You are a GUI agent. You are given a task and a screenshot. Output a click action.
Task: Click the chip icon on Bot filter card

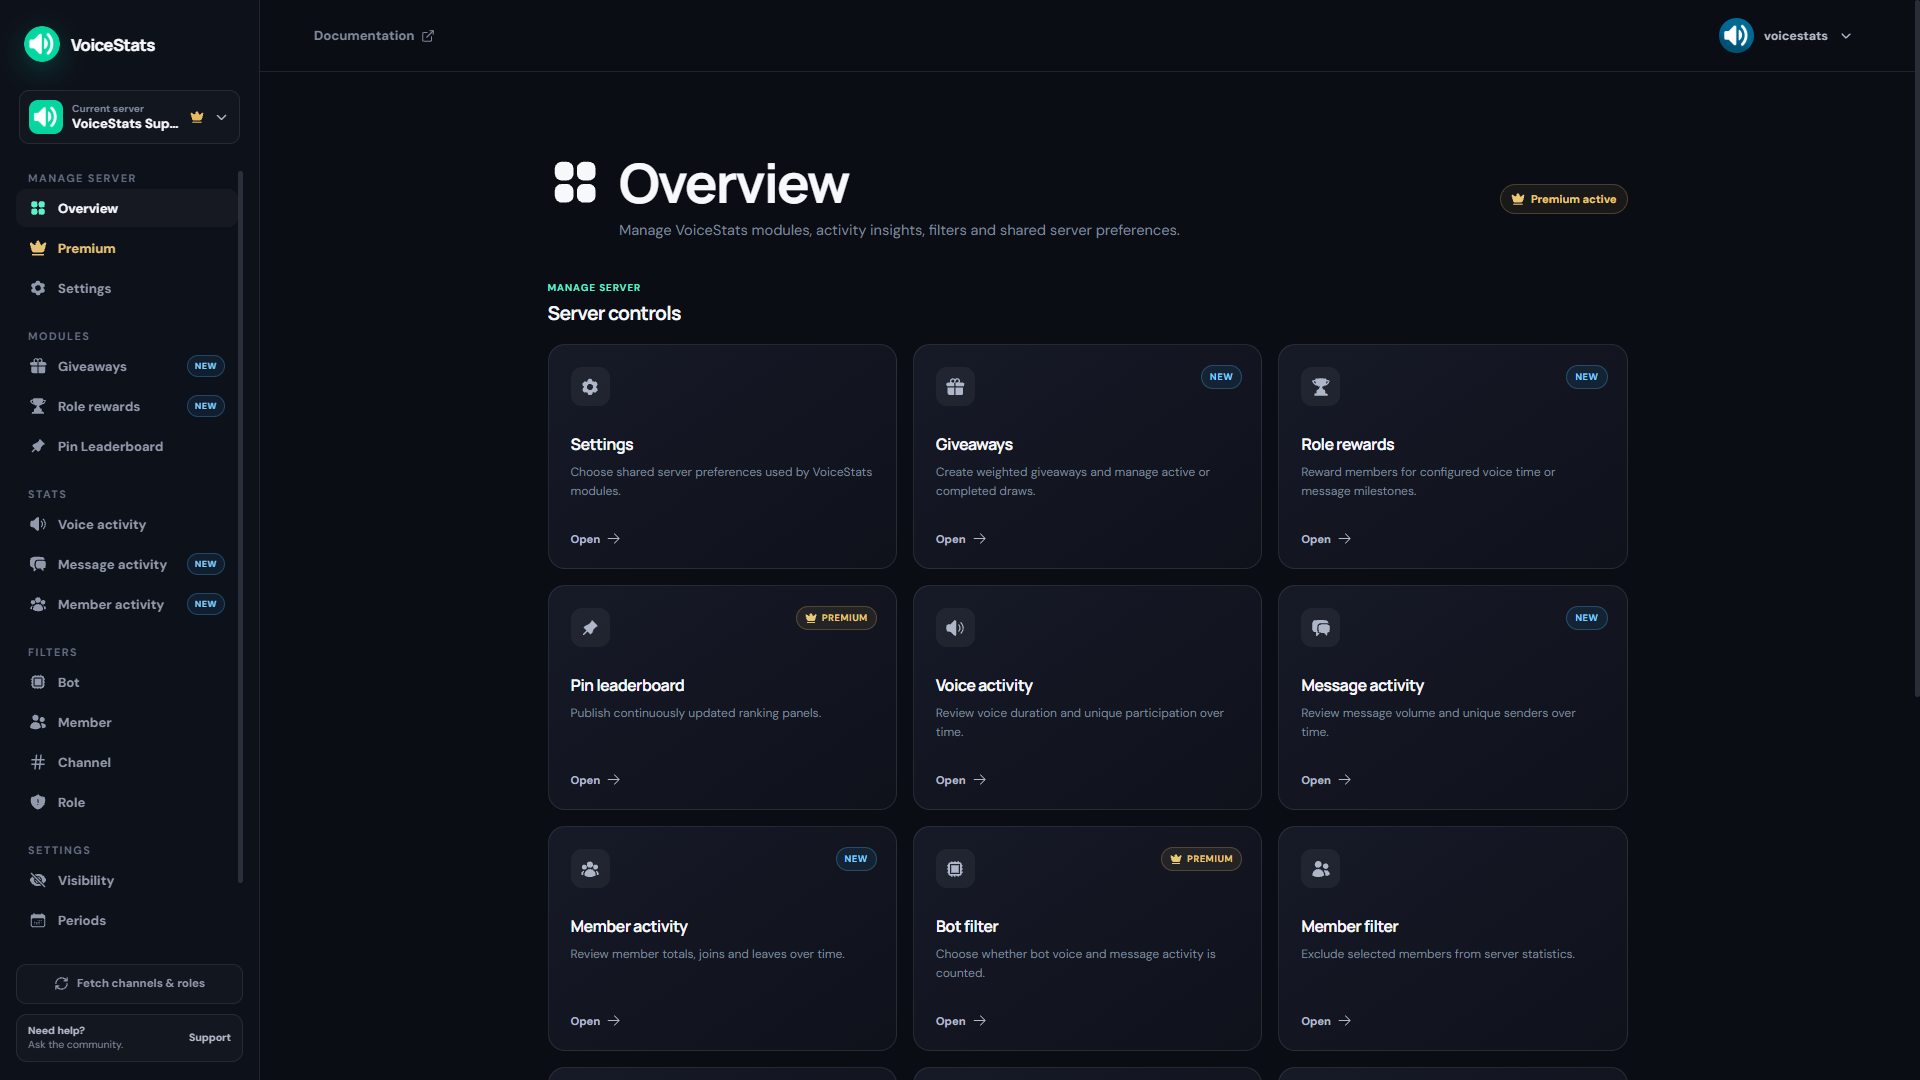tap(955, 869)
